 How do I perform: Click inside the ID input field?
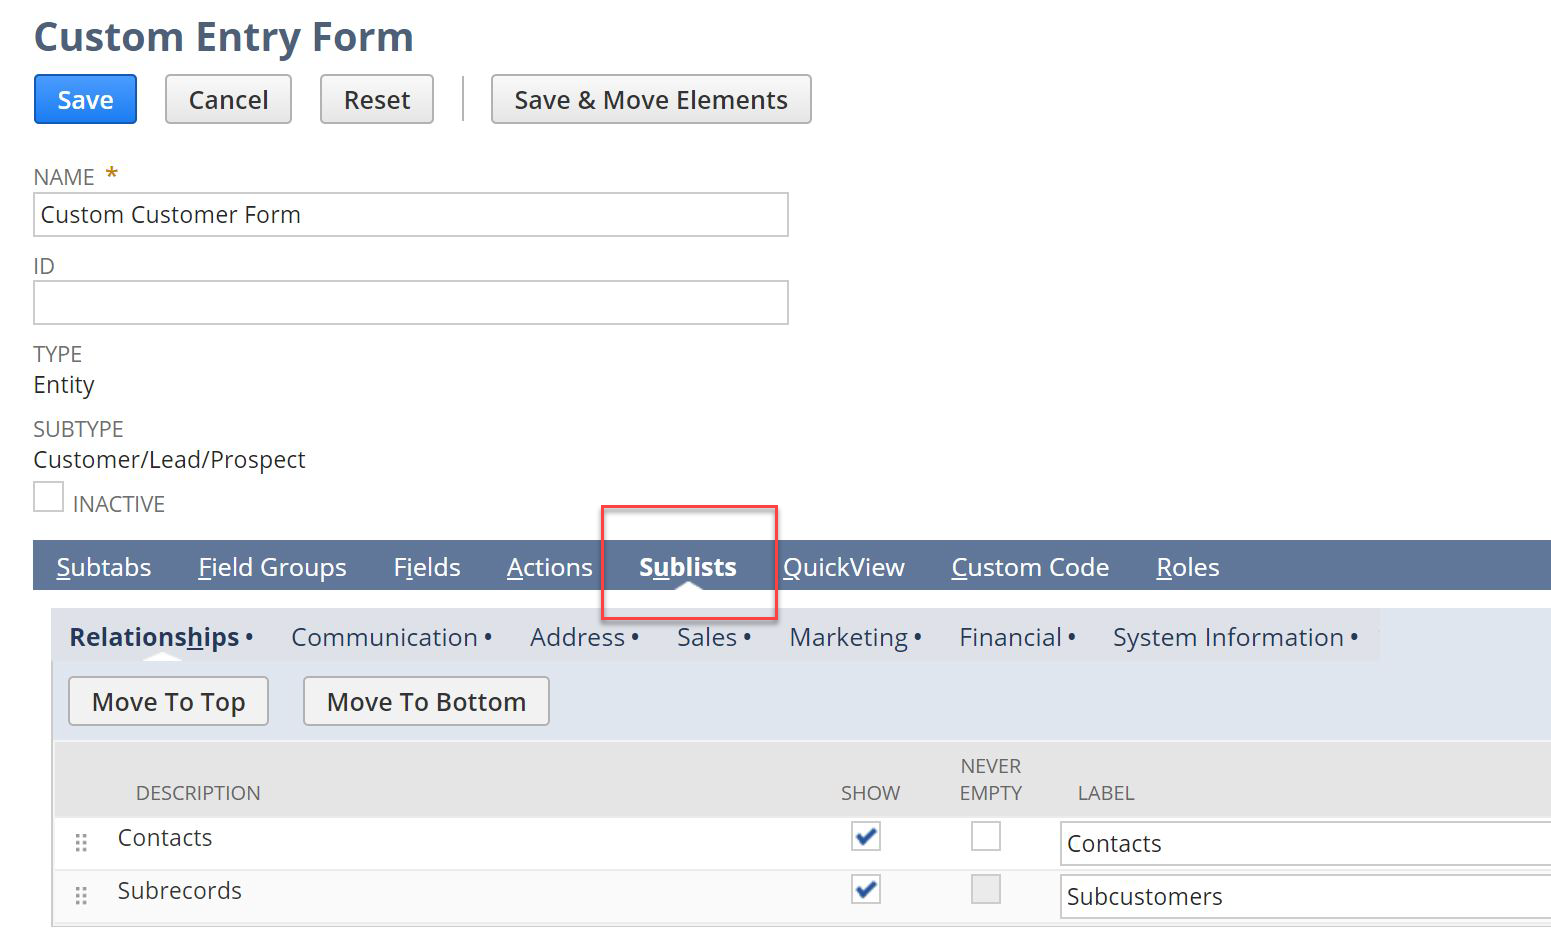tap(410, 302)
